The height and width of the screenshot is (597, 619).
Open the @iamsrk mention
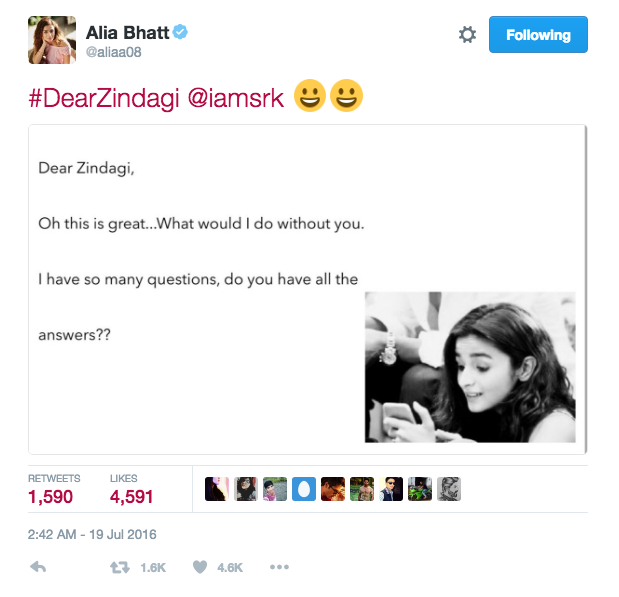(236, 98)
